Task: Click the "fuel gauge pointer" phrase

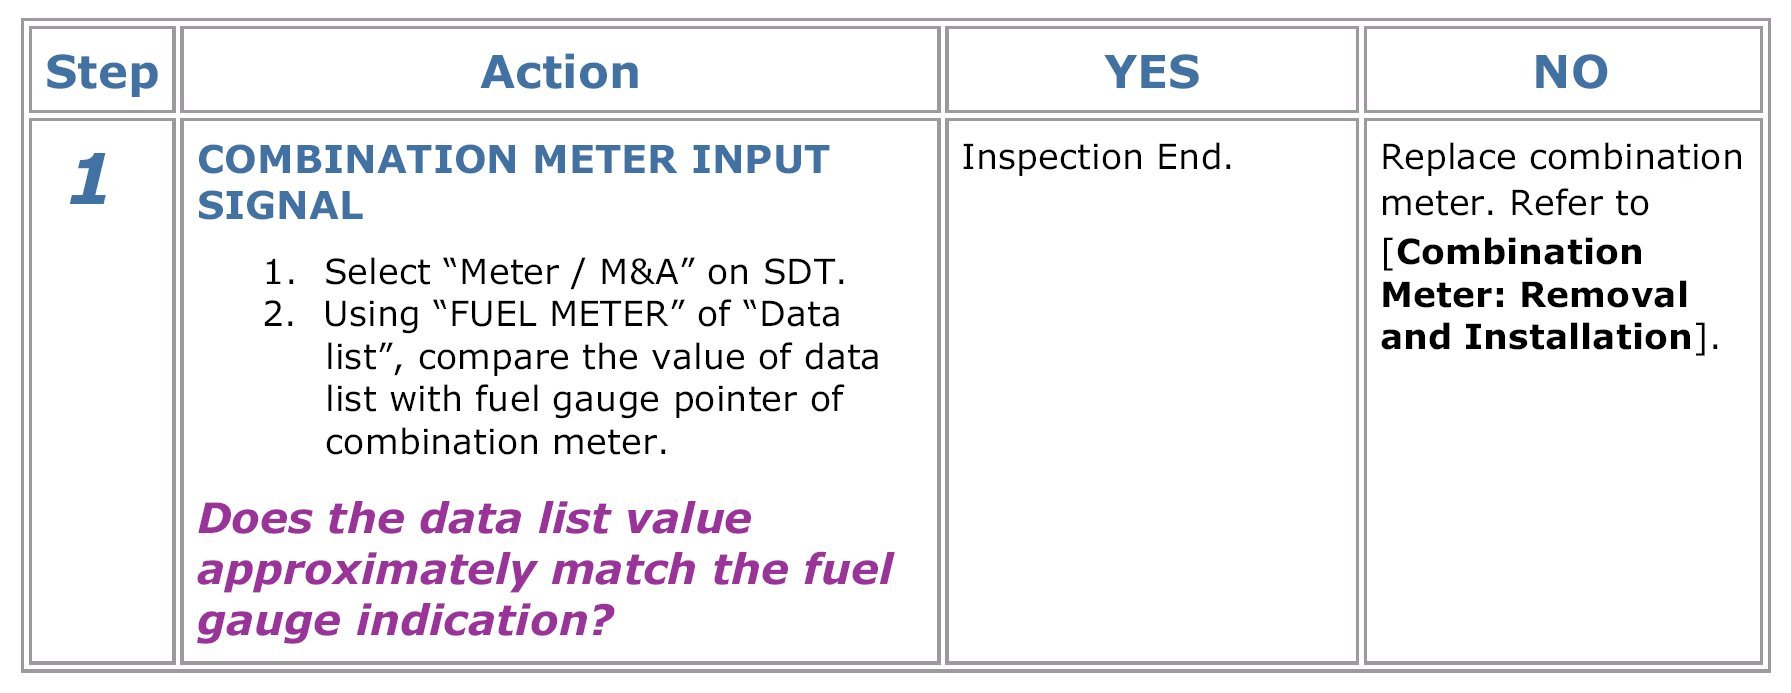Action: (x=637, y=399)
